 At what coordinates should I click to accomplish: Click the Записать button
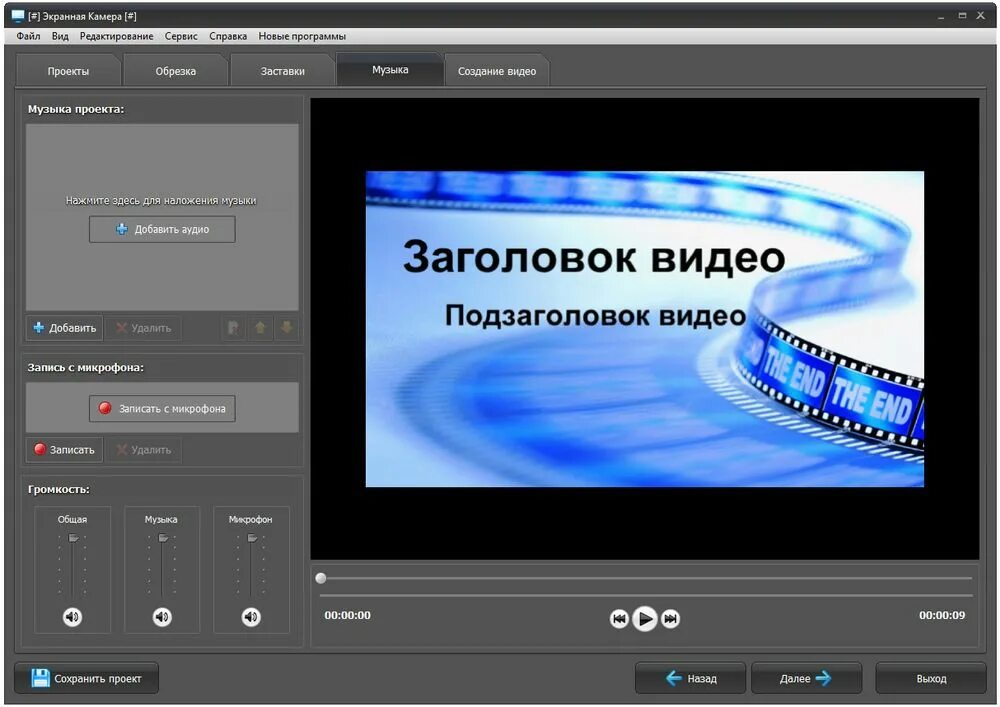tap(64, 450)
